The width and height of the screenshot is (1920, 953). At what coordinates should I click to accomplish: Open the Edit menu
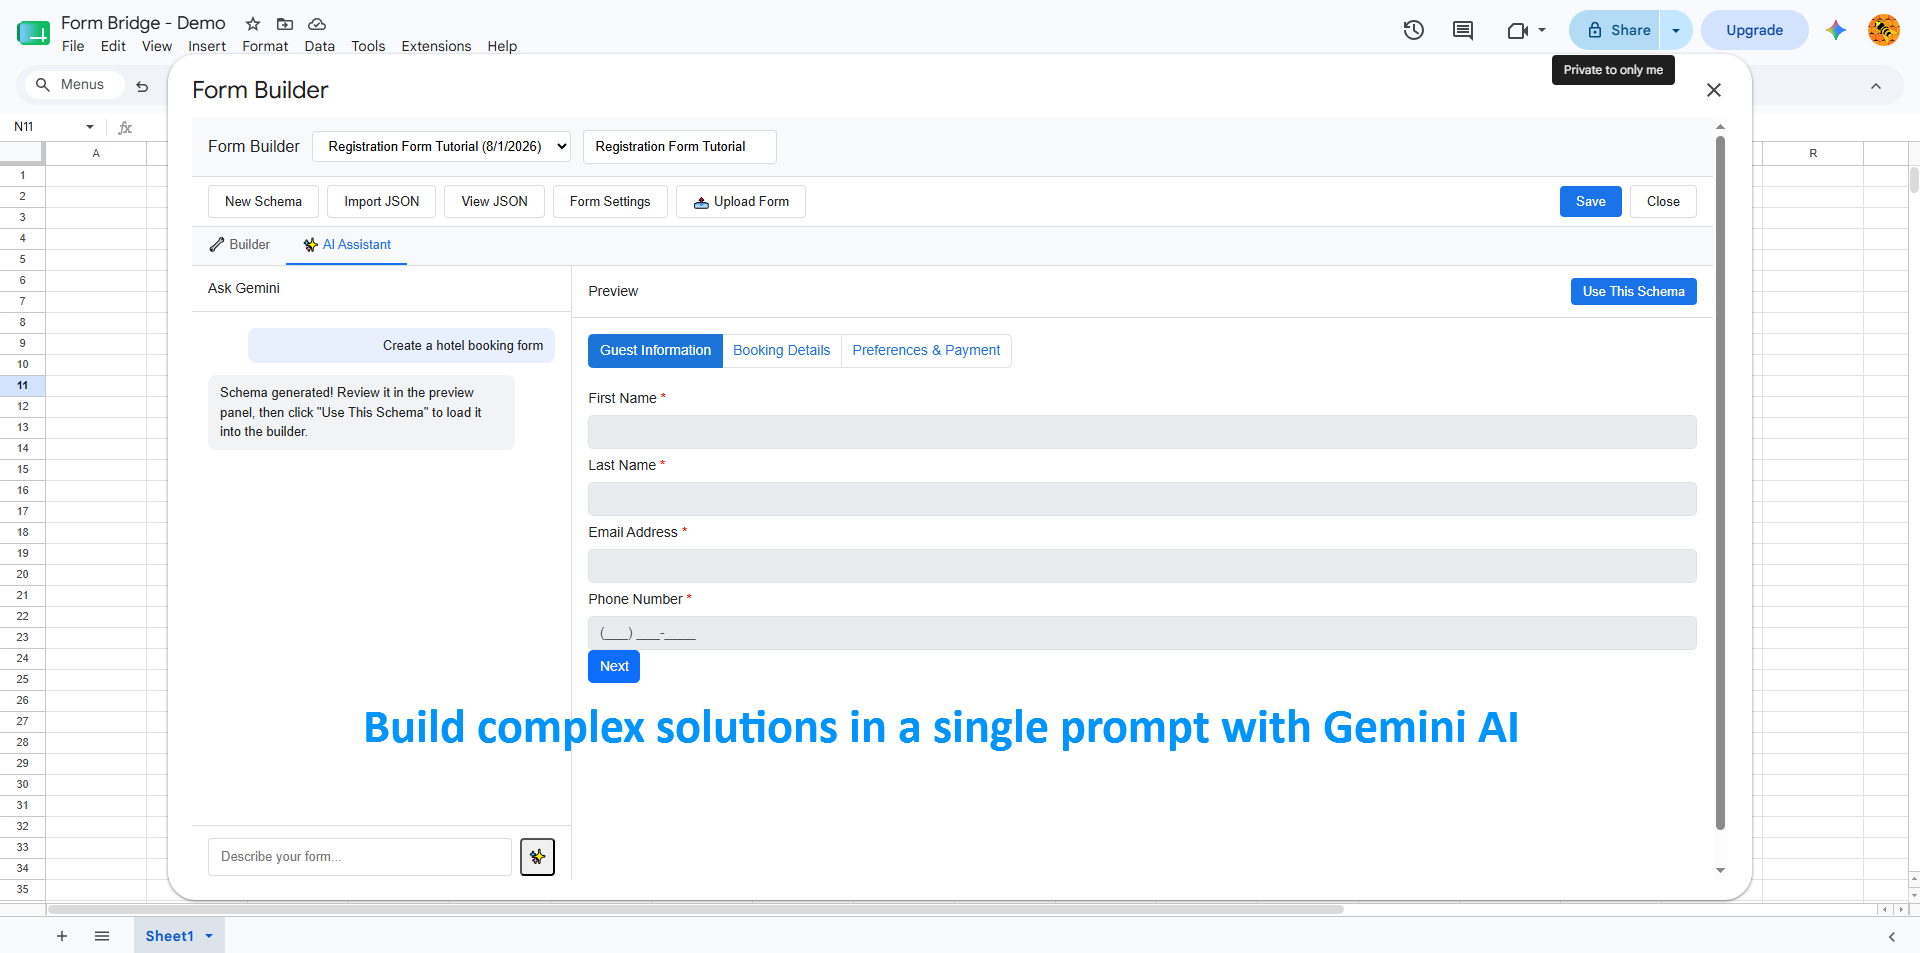click(113, 46)
